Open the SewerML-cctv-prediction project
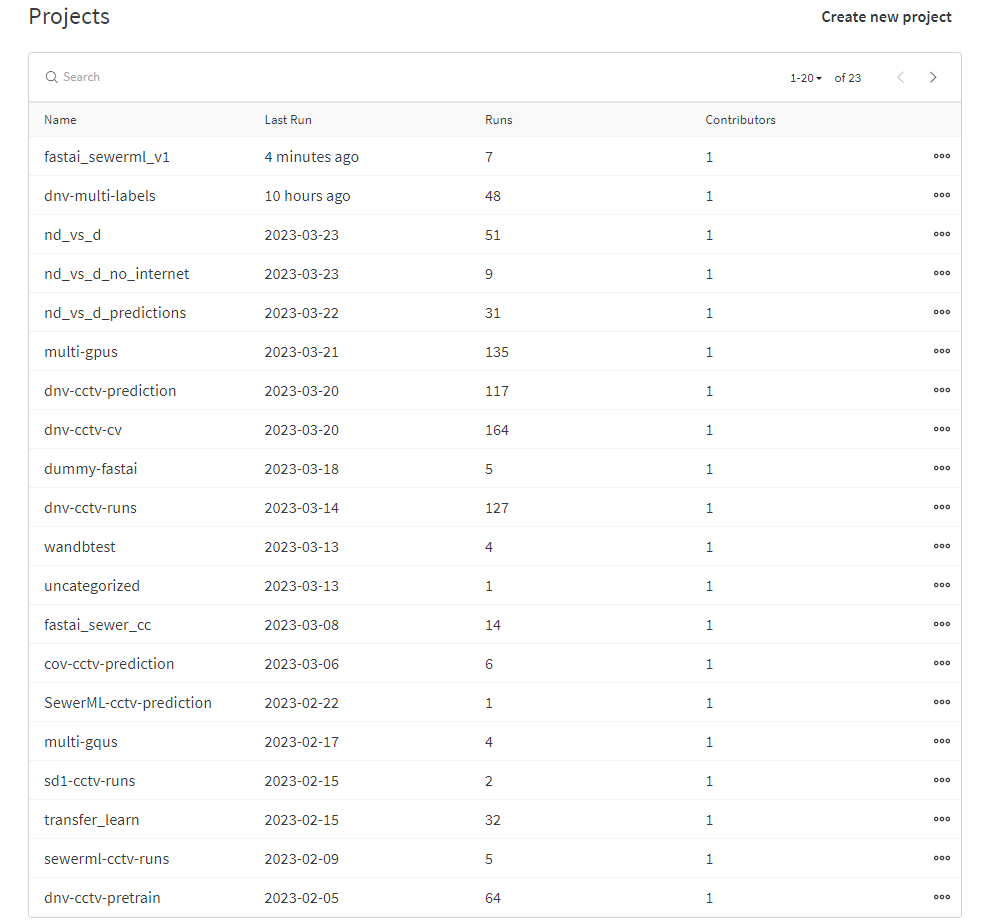 point(128,702)
